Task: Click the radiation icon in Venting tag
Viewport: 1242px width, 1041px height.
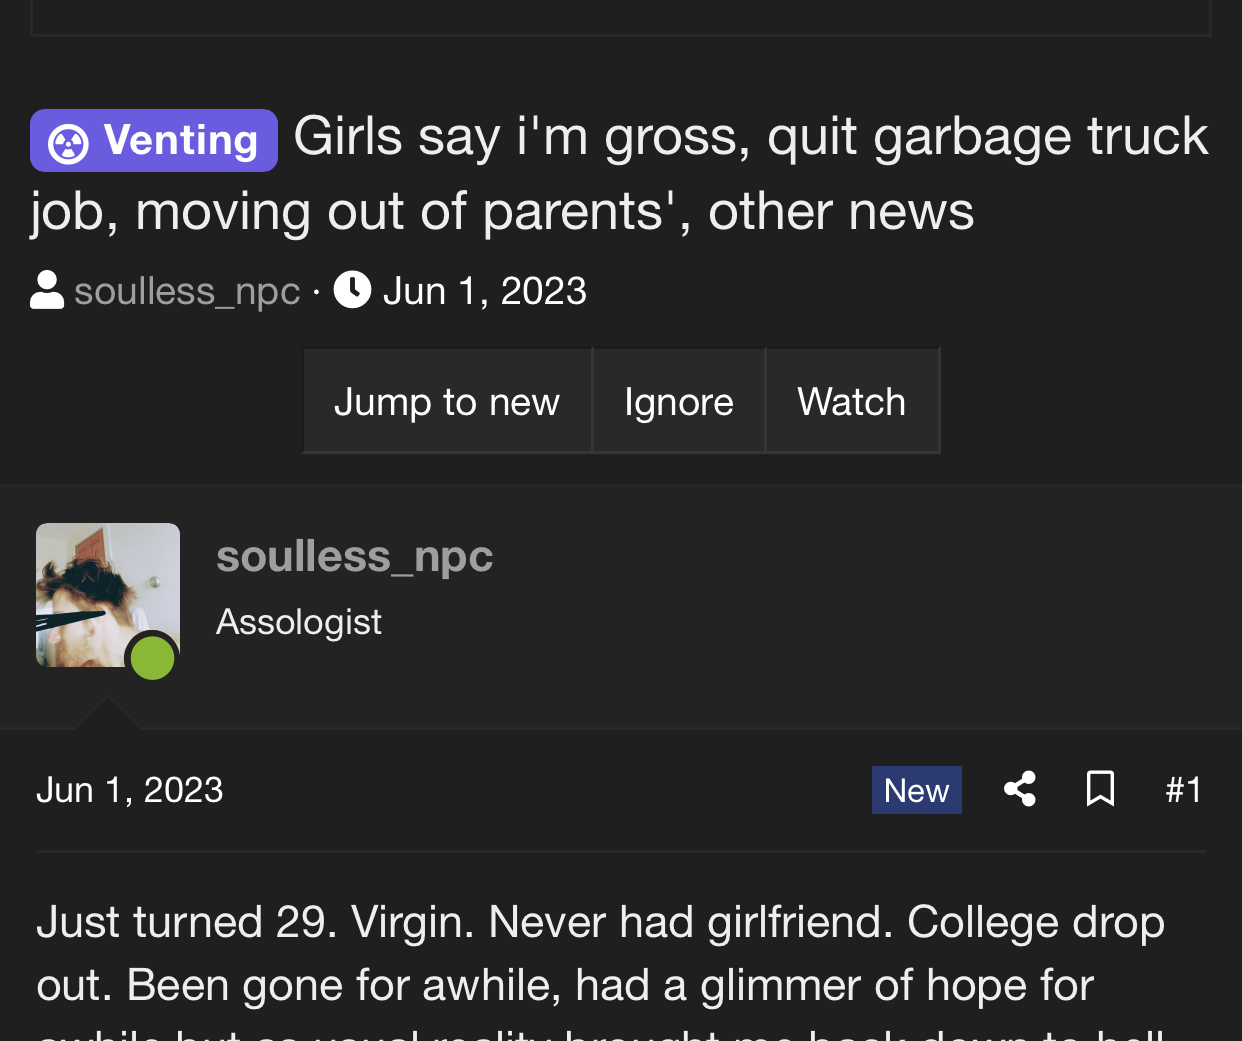Action: 68,143
